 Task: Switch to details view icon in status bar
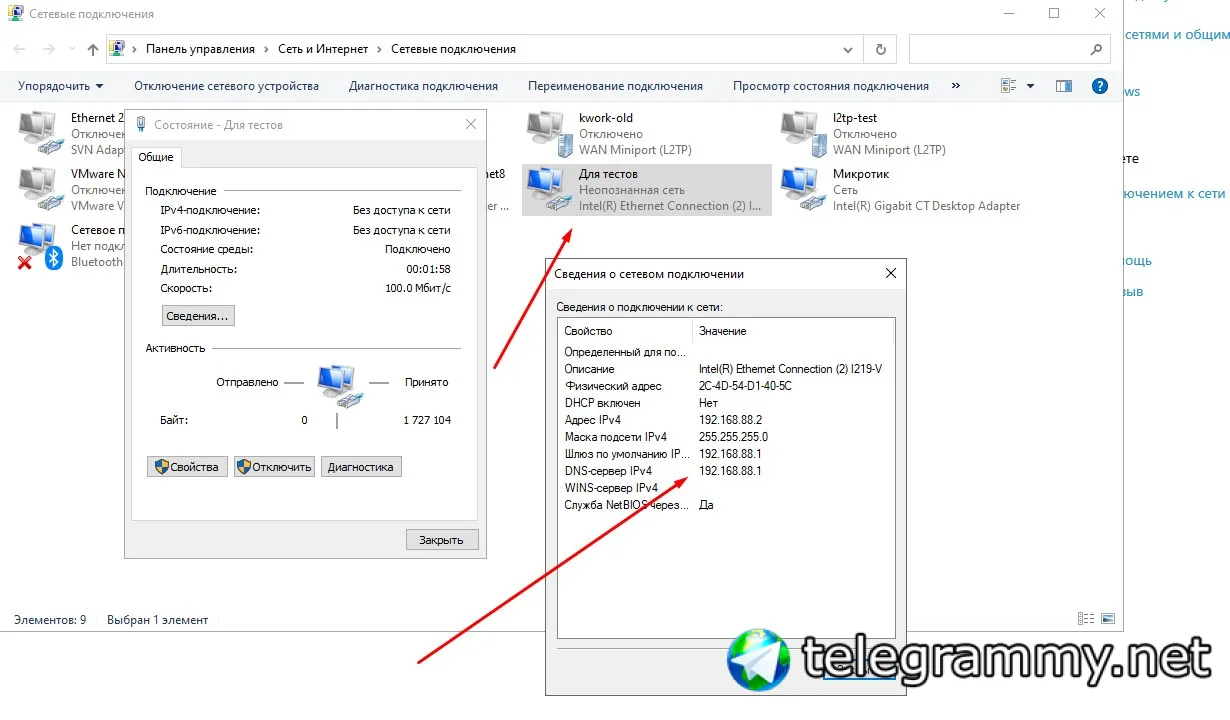(1085, 620)
